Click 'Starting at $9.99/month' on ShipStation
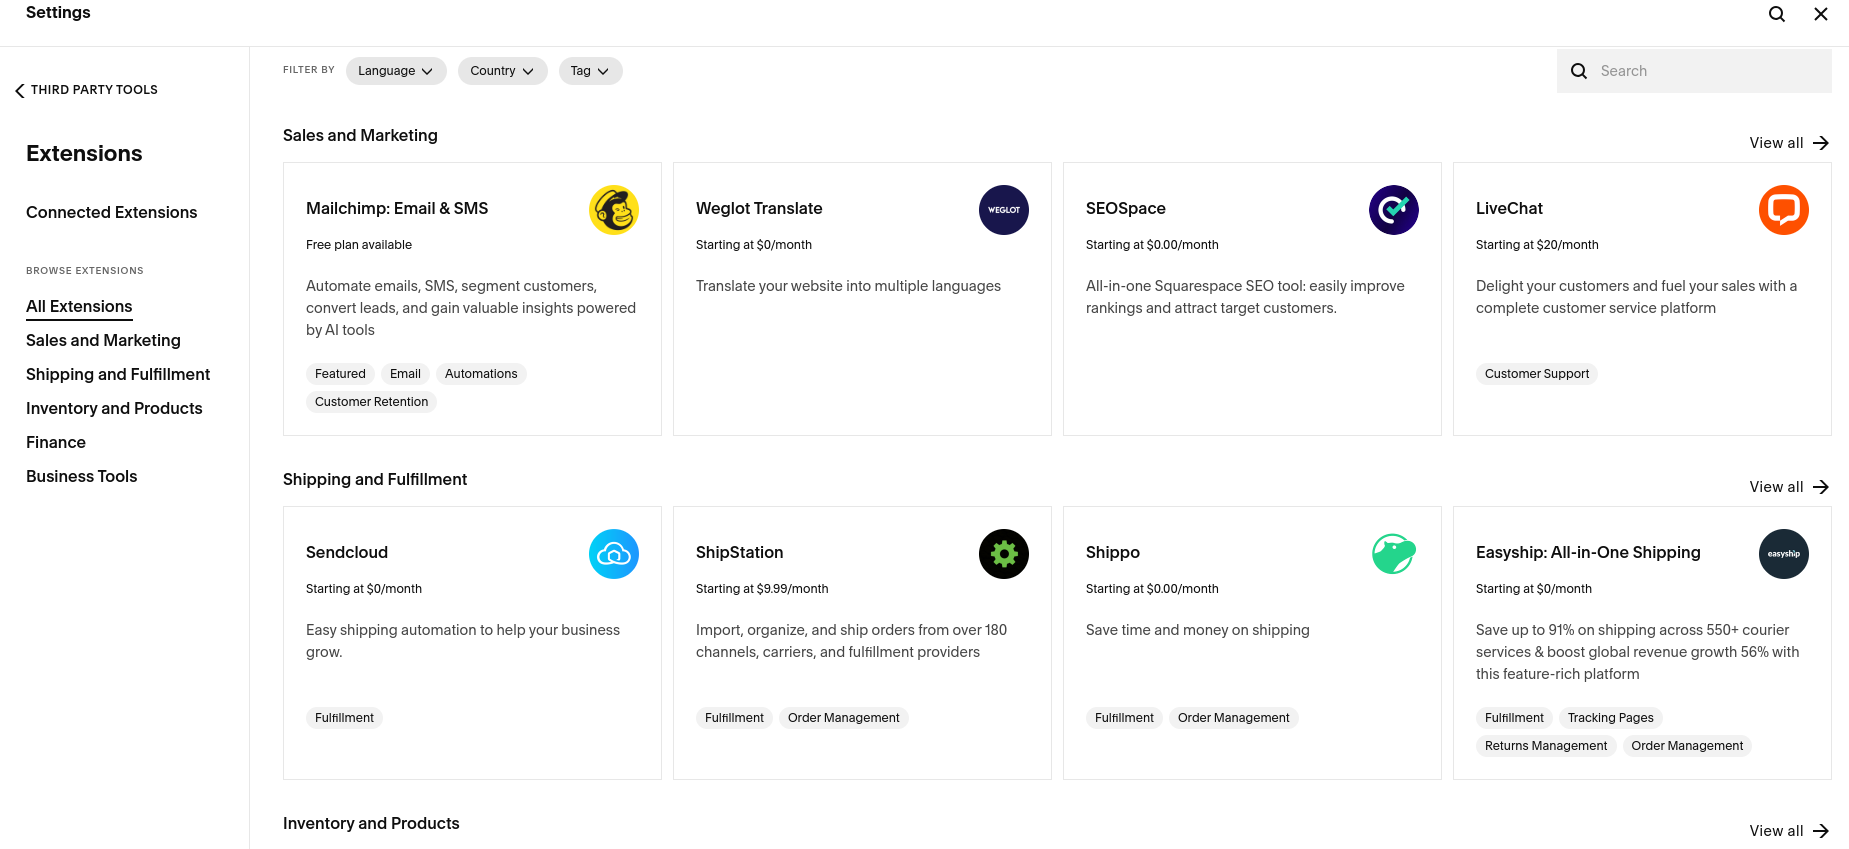The height and width of the screenshot is (849, 1849). (762, 589)
